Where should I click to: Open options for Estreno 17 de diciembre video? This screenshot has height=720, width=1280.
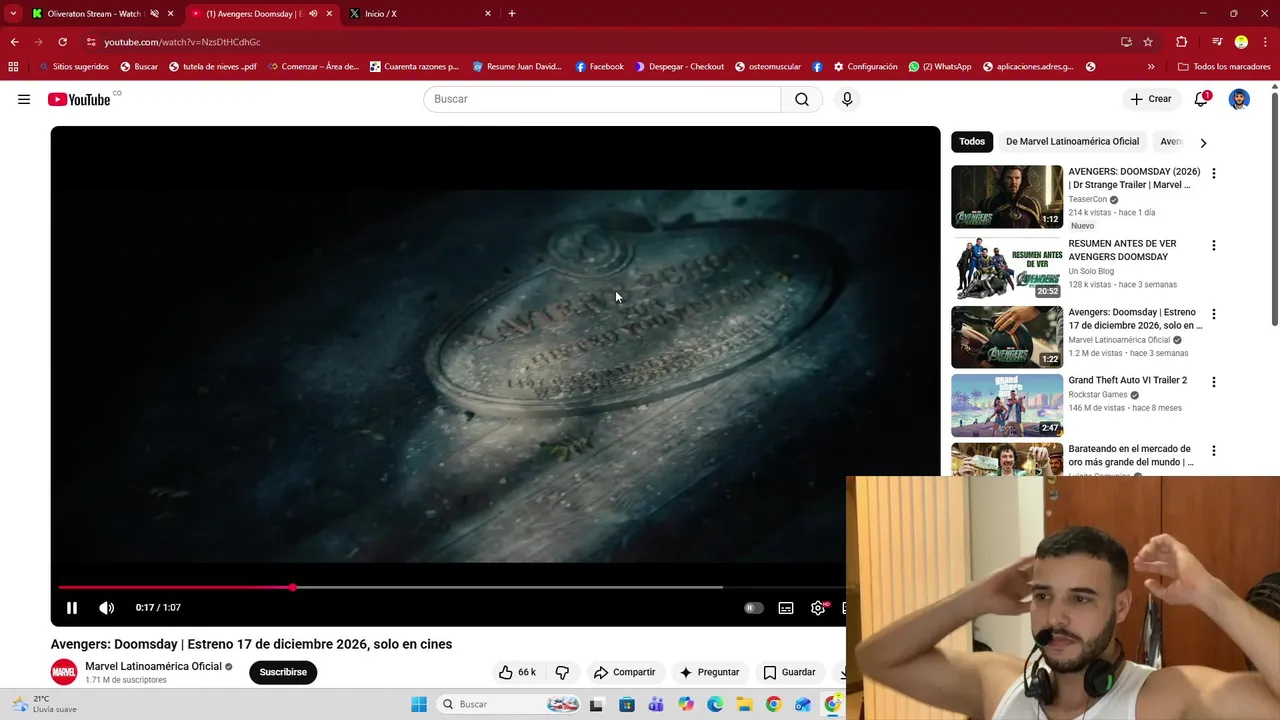point(1214,314)
